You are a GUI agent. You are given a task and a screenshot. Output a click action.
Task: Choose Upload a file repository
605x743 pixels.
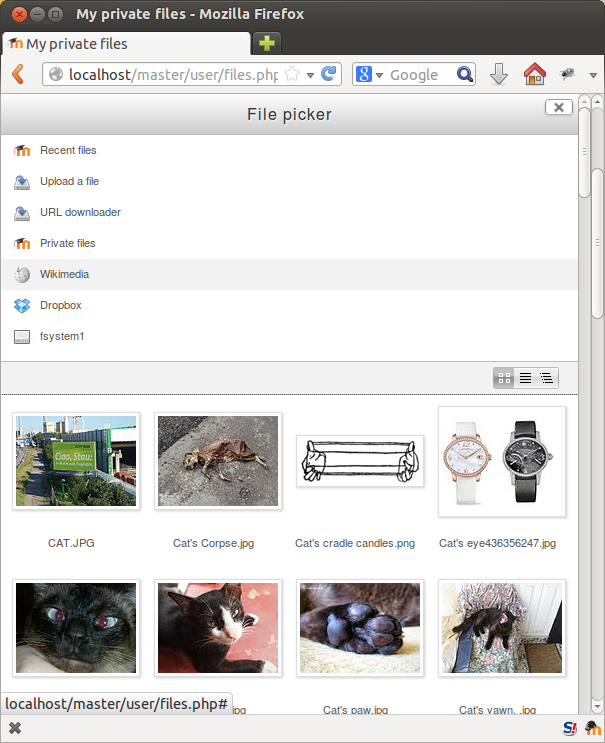pos(289,181)
